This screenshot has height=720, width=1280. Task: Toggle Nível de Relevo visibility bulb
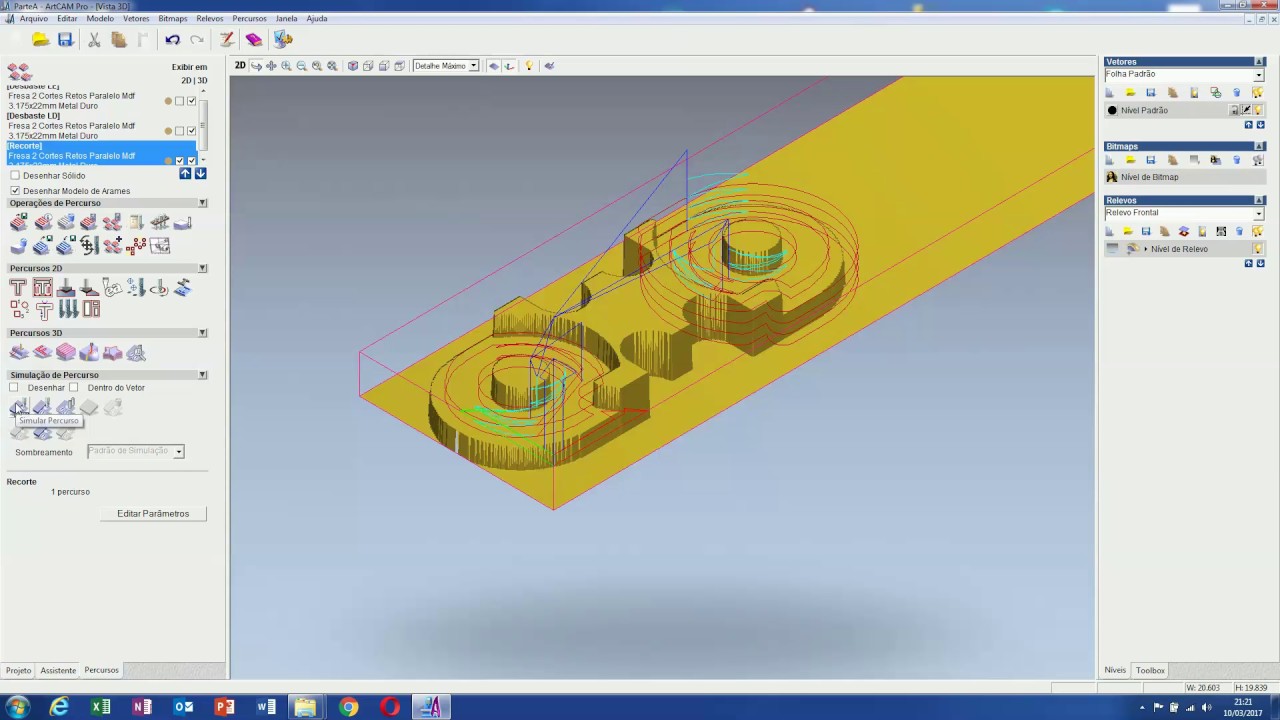1258,249
